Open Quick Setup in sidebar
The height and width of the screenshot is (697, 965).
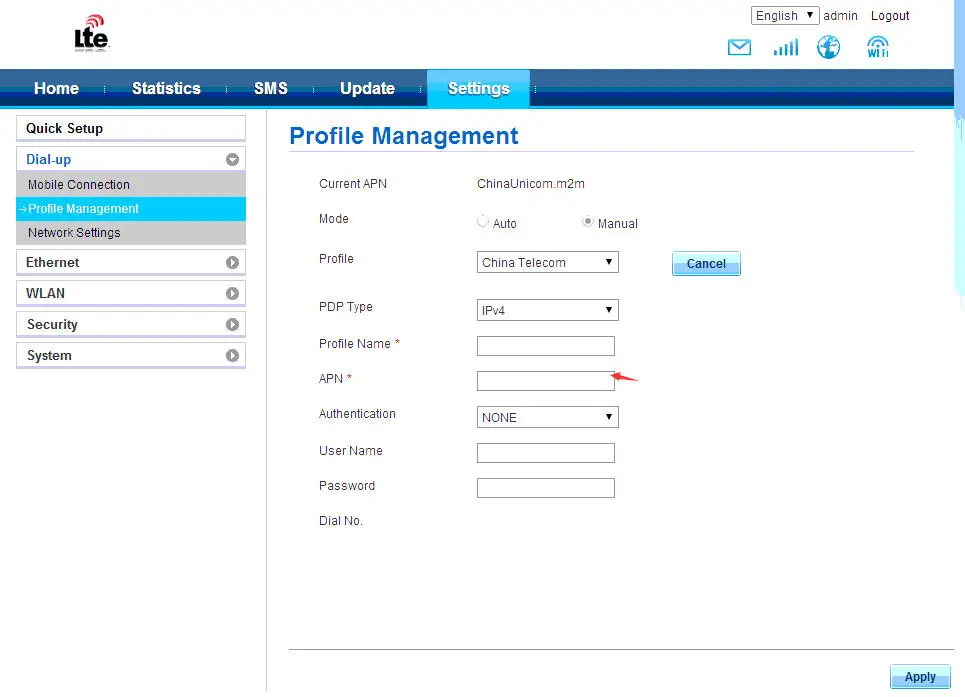point(130,129)
